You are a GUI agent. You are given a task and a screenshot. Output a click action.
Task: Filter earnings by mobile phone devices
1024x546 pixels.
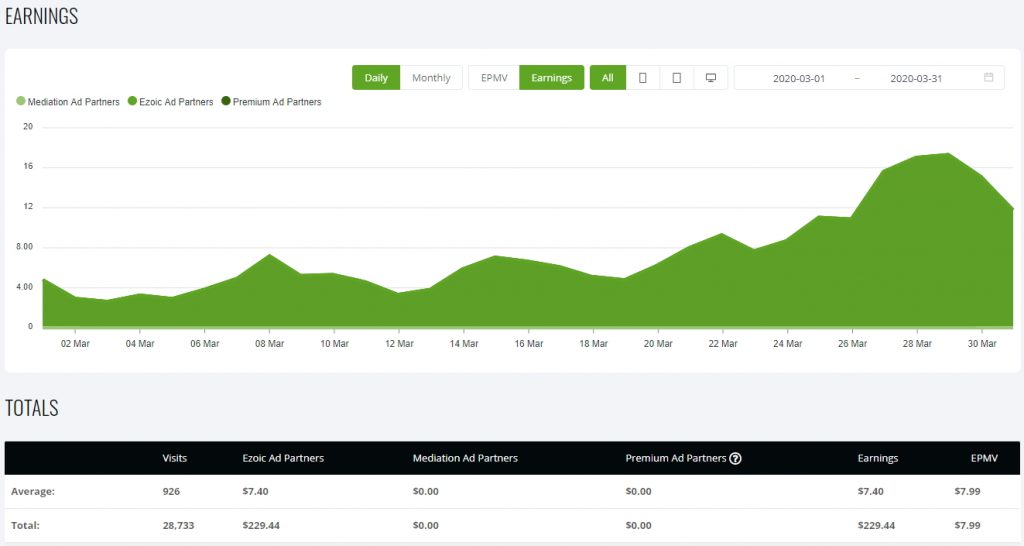pyautogui.click(x=643, y=78)
